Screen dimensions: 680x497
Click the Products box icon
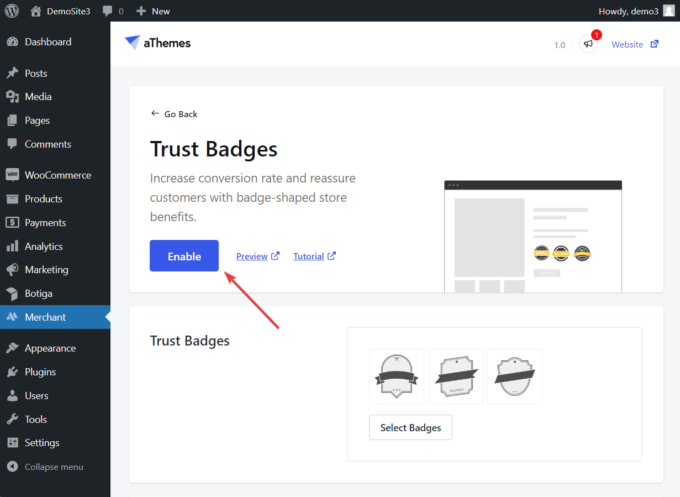pyautogui.click(x=12, y=199)
